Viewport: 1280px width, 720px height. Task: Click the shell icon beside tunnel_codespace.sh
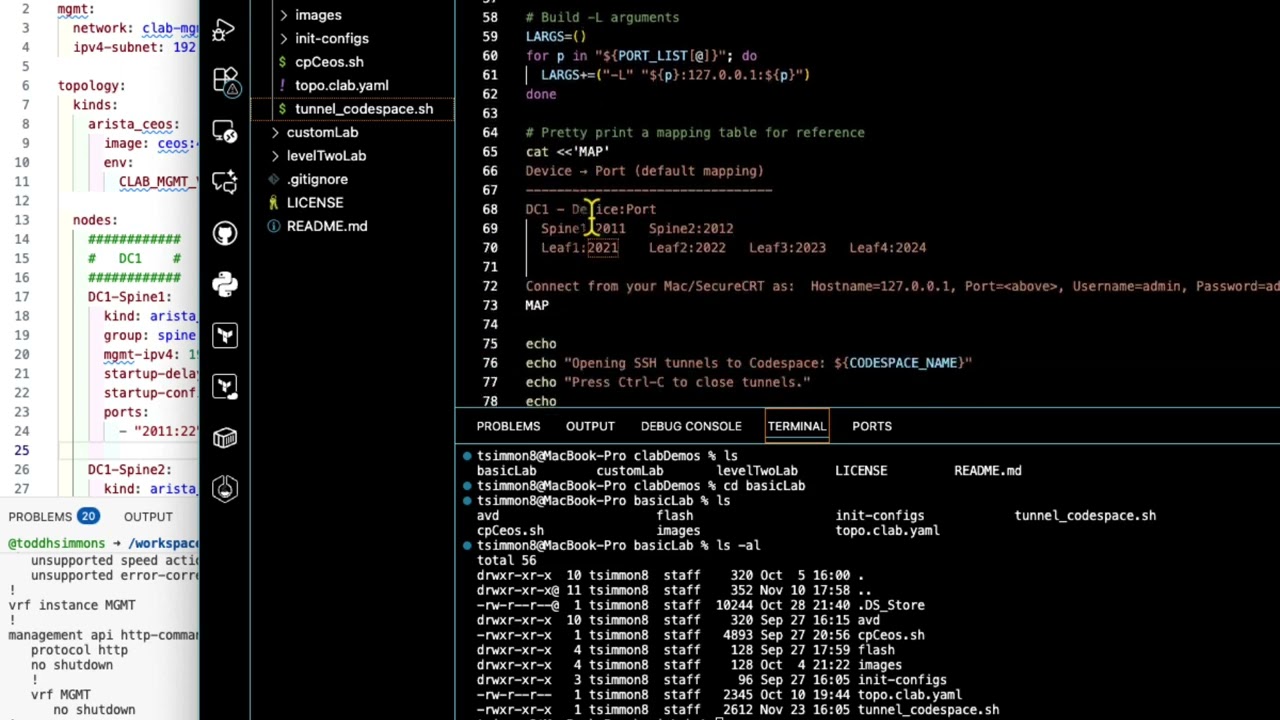pyautogui.click(x=283, y=109)
